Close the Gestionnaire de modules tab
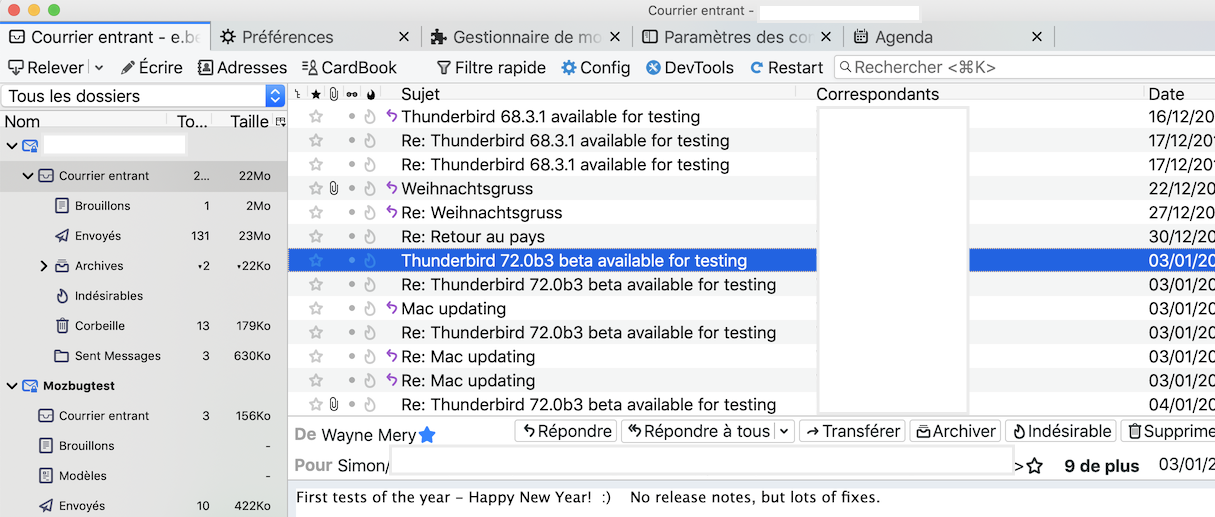This screenshot has width=1215, height=517. pos(615,37)
